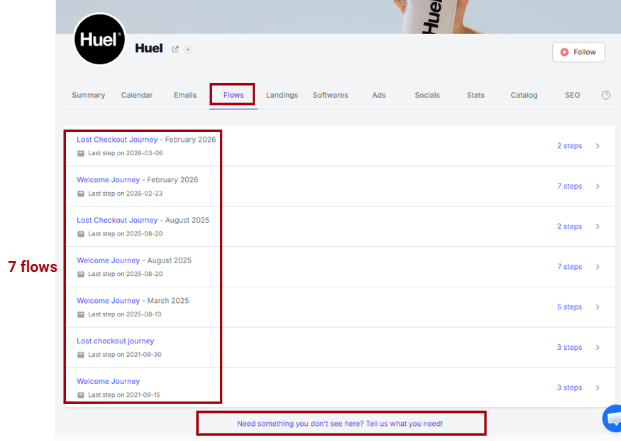Click calendar icon beside Last step 2021-09-30
Image resolution: width=621 pixels, height=441 pixels.
click(x=81, y=355)
